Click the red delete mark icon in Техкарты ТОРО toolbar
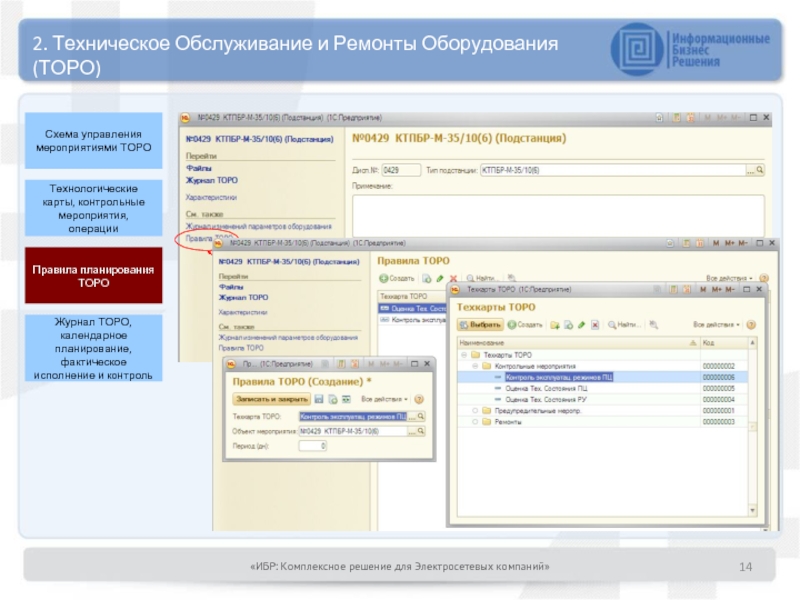 click(x=596, y=325)
